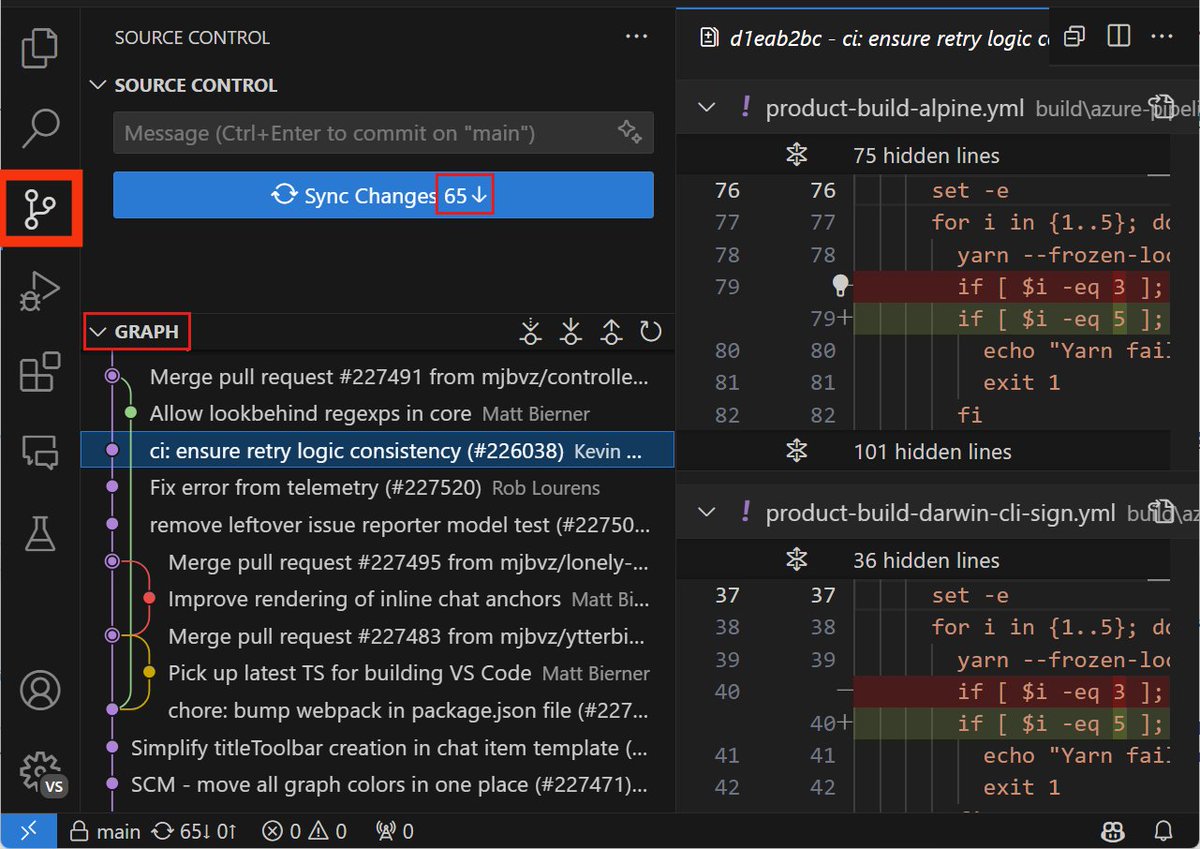Click the lightbulb code action at line 79
This screenshot has width=1200, height=849.
point(842,287)
